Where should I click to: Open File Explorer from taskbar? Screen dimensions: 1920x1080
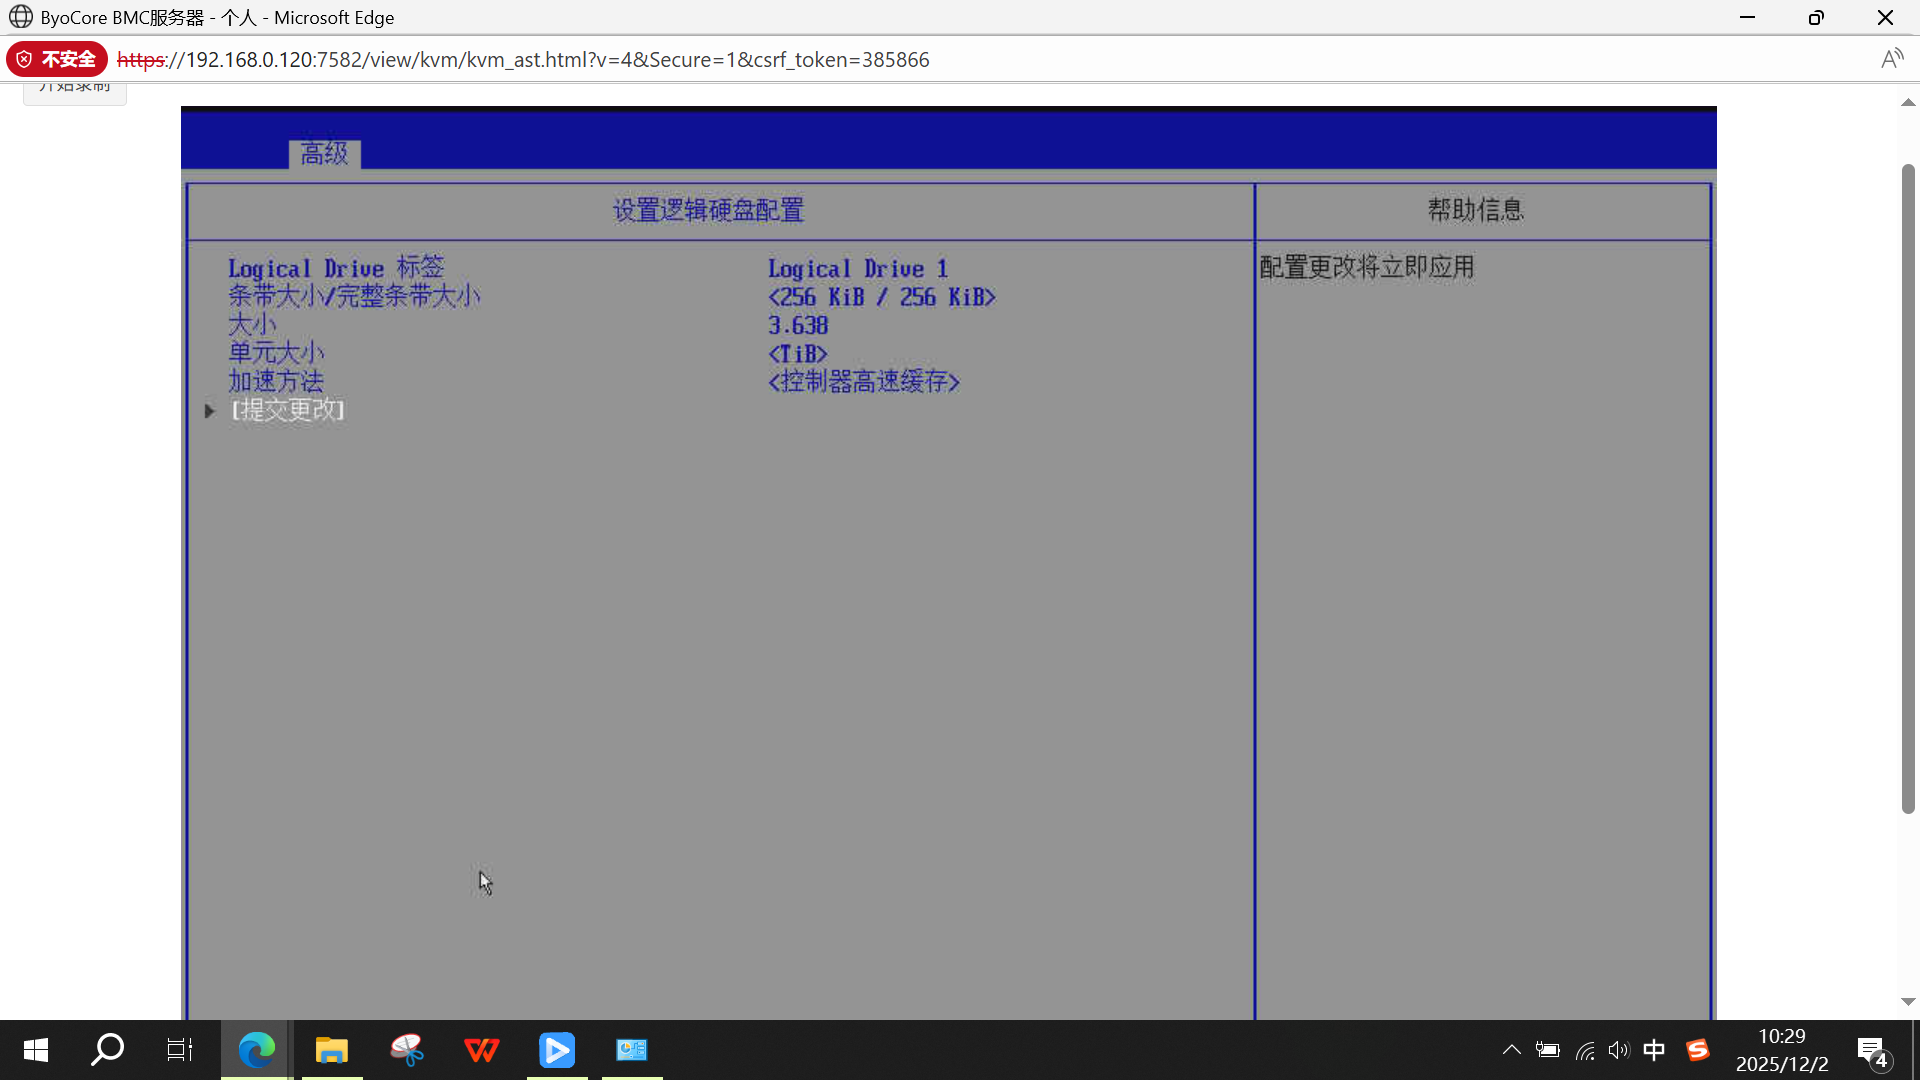pos(331,1050)
